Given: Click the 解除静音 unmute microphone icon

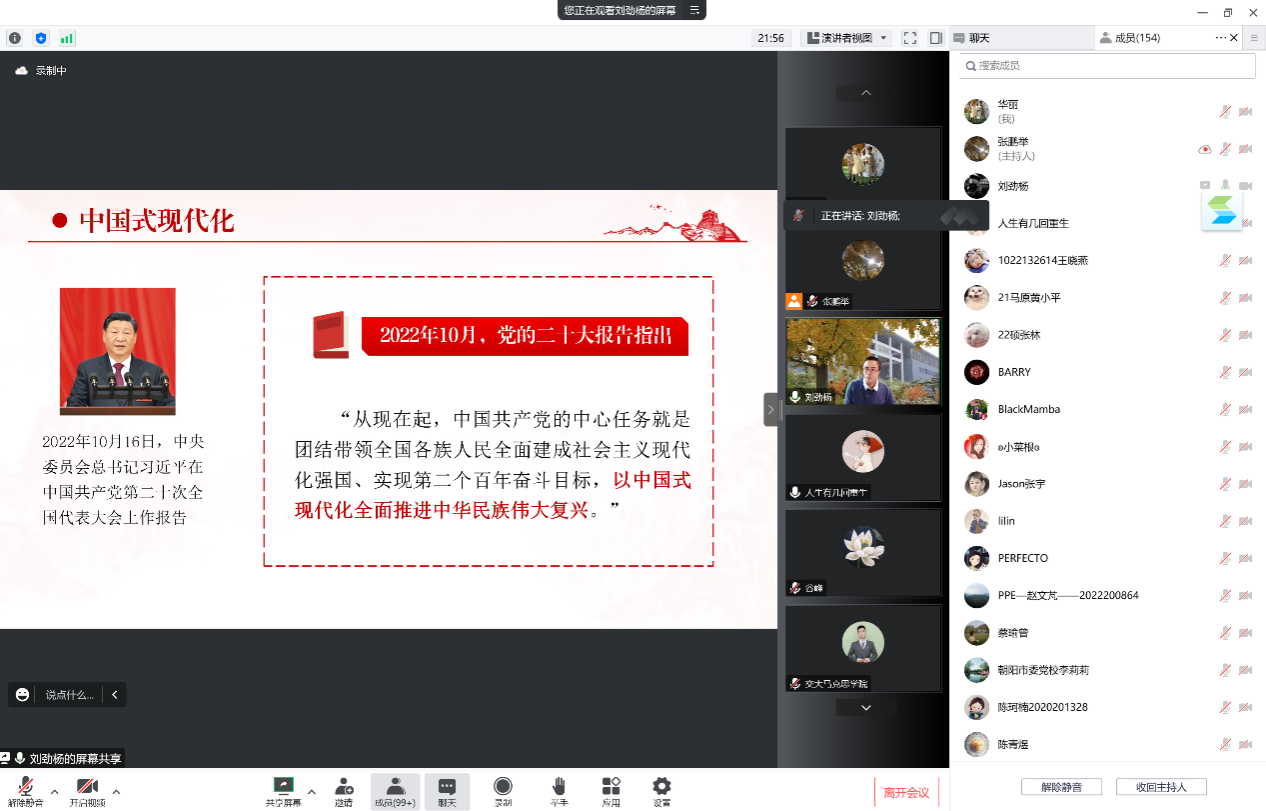Looking at the screenshot, I should coord(26,786).
